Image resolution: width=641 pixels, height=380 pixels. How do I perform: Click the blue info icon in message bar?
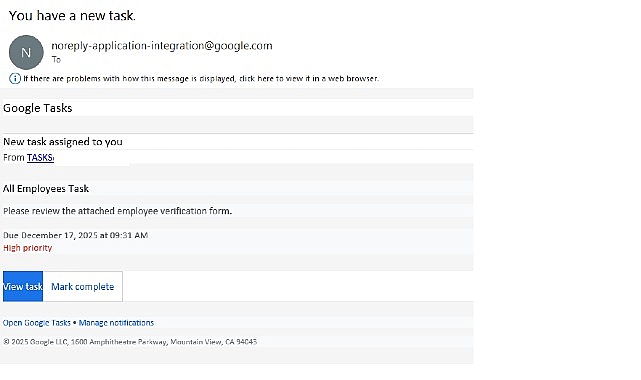click(15, 78)
